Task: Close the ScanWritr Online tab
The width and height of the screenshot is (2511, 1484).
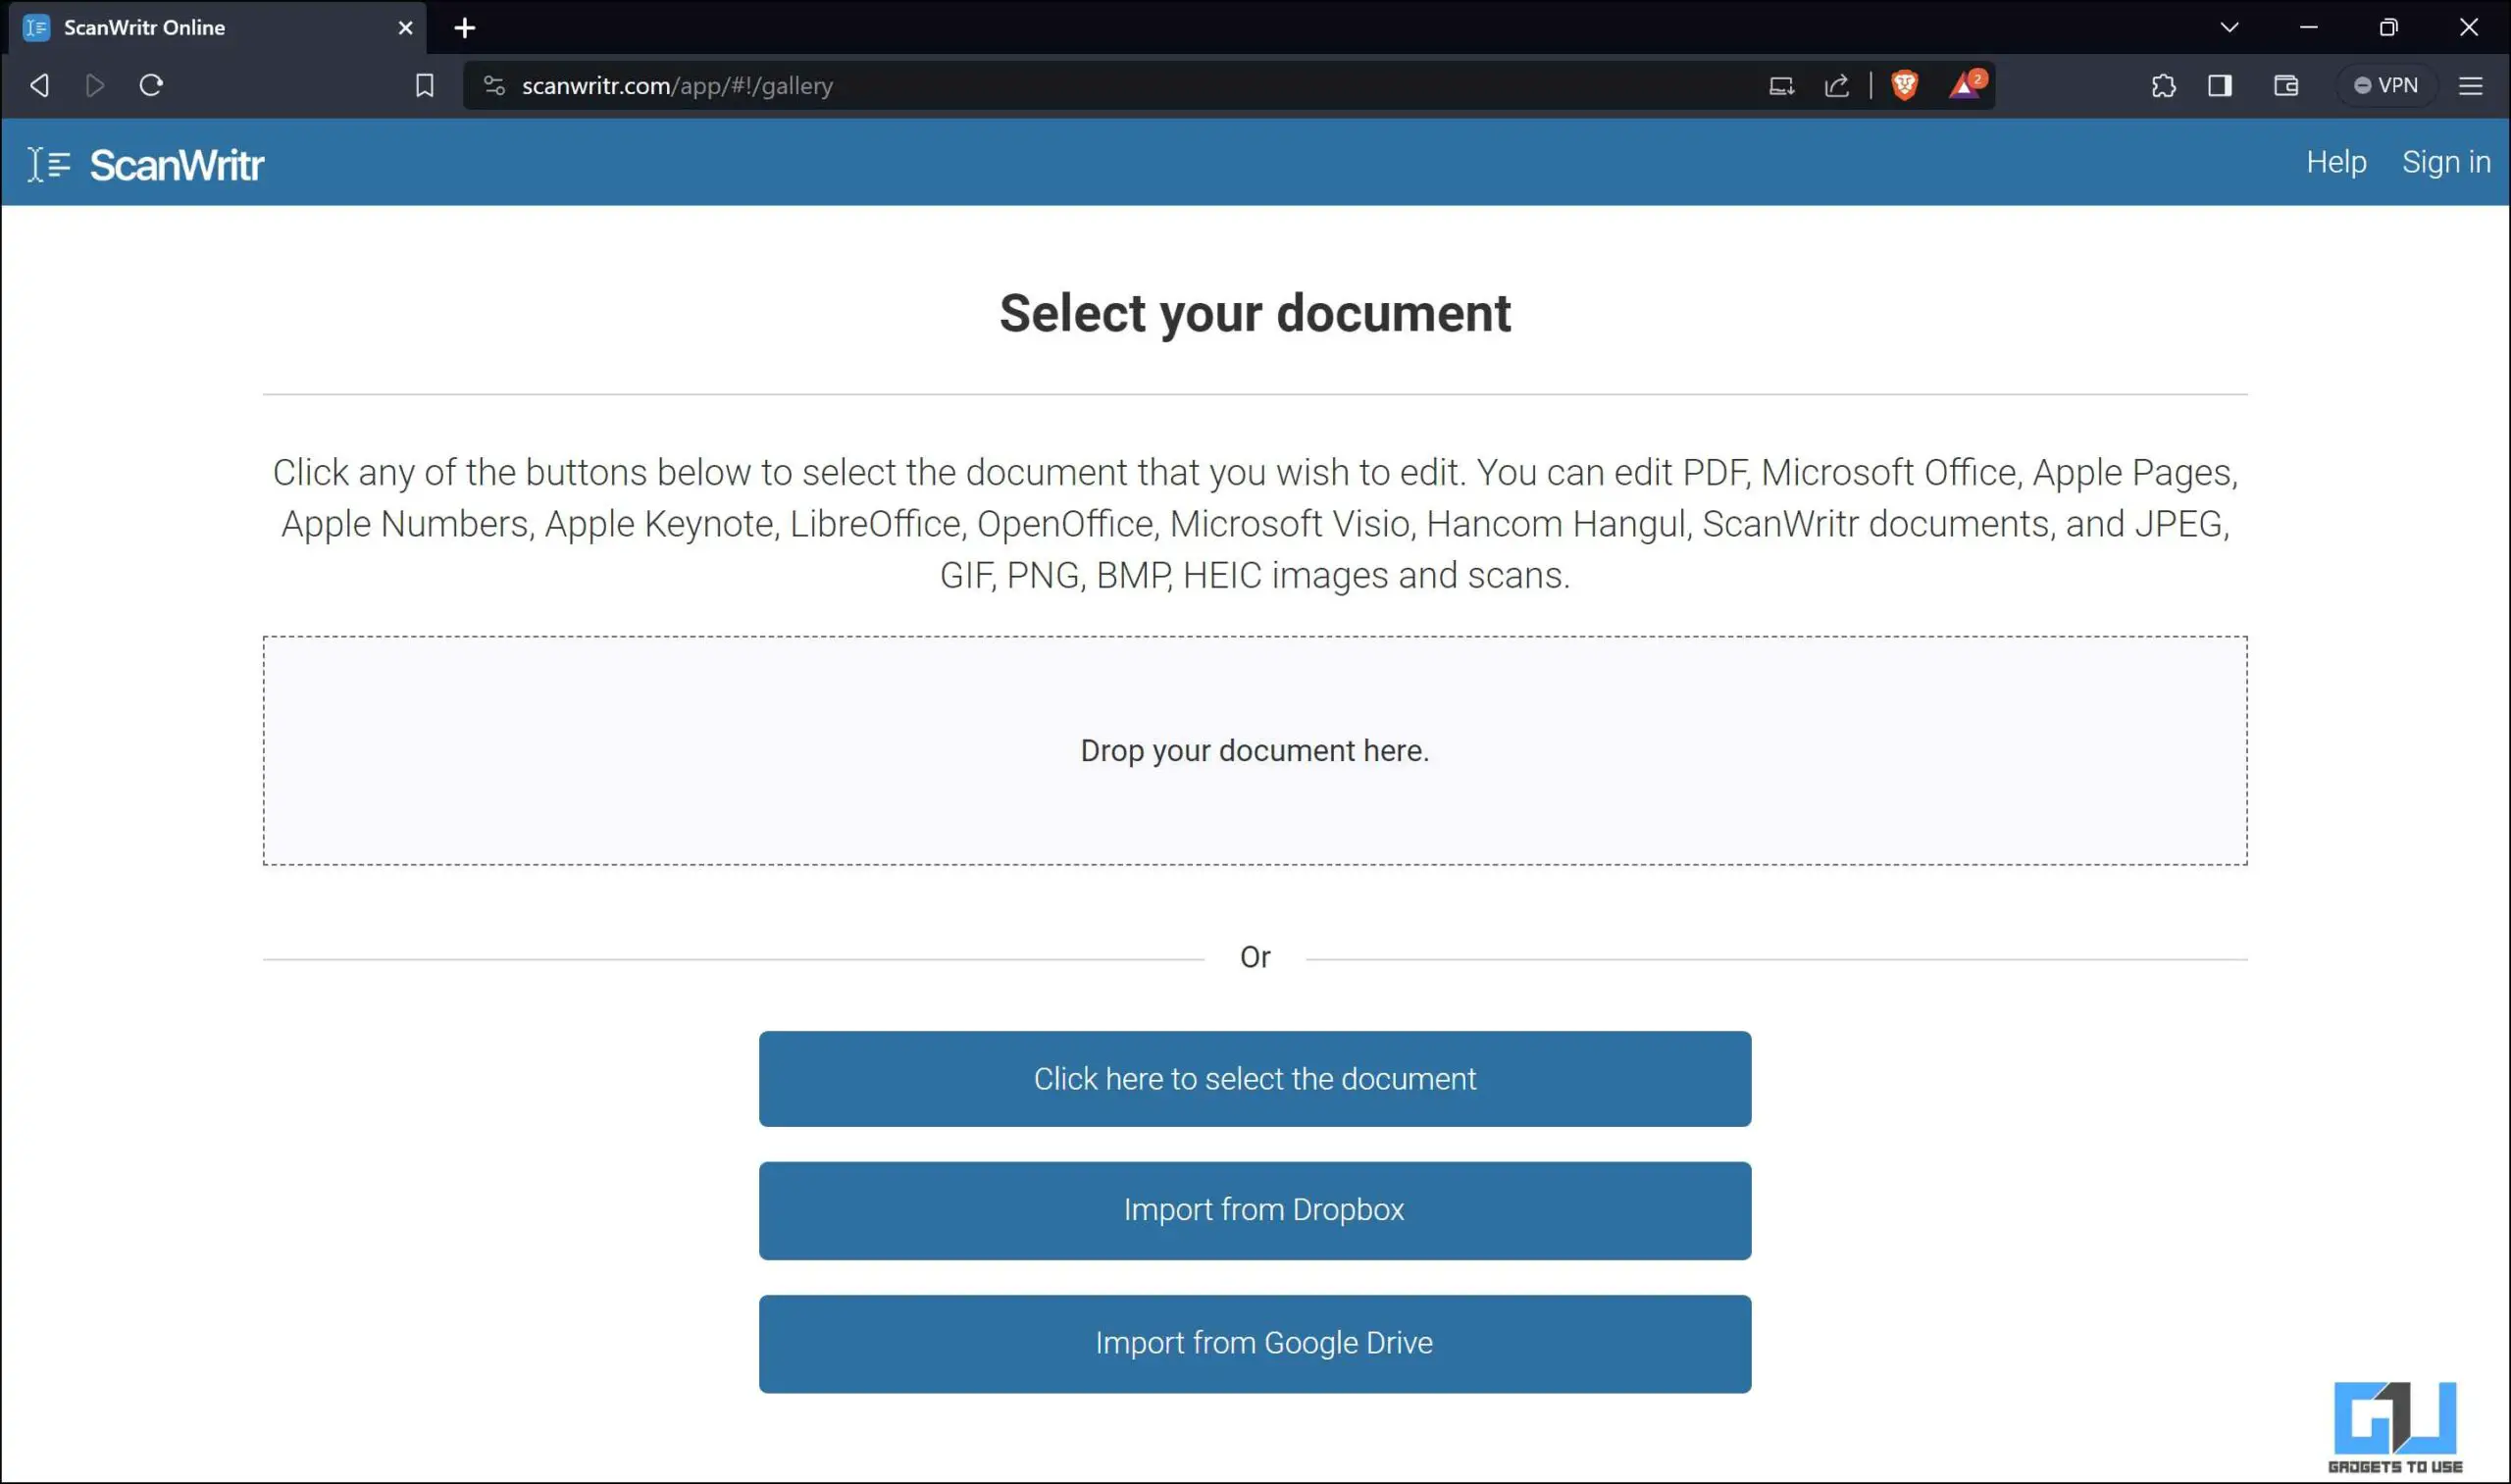Action: point(406,28)
